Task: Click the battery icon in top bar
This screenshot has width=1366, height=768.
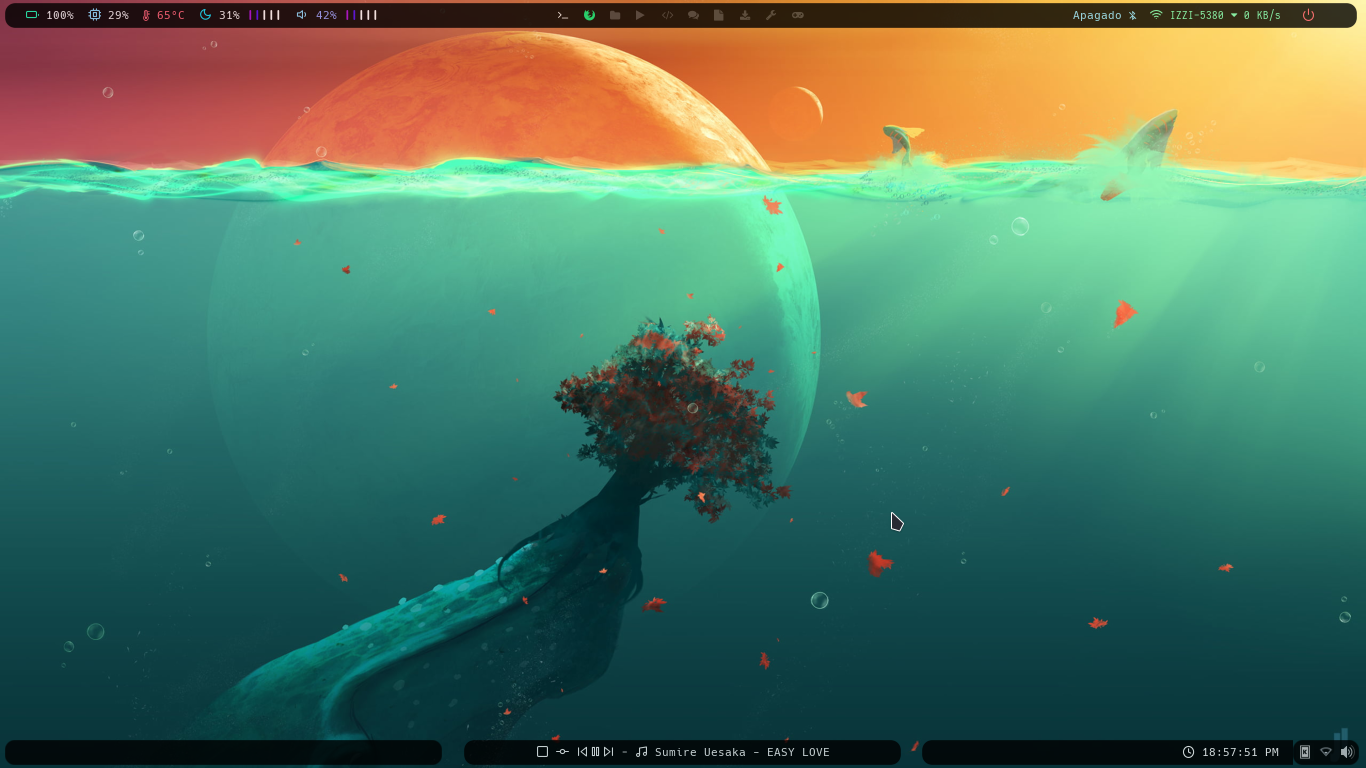Action: pyautogui.click(x=32, y=15)
